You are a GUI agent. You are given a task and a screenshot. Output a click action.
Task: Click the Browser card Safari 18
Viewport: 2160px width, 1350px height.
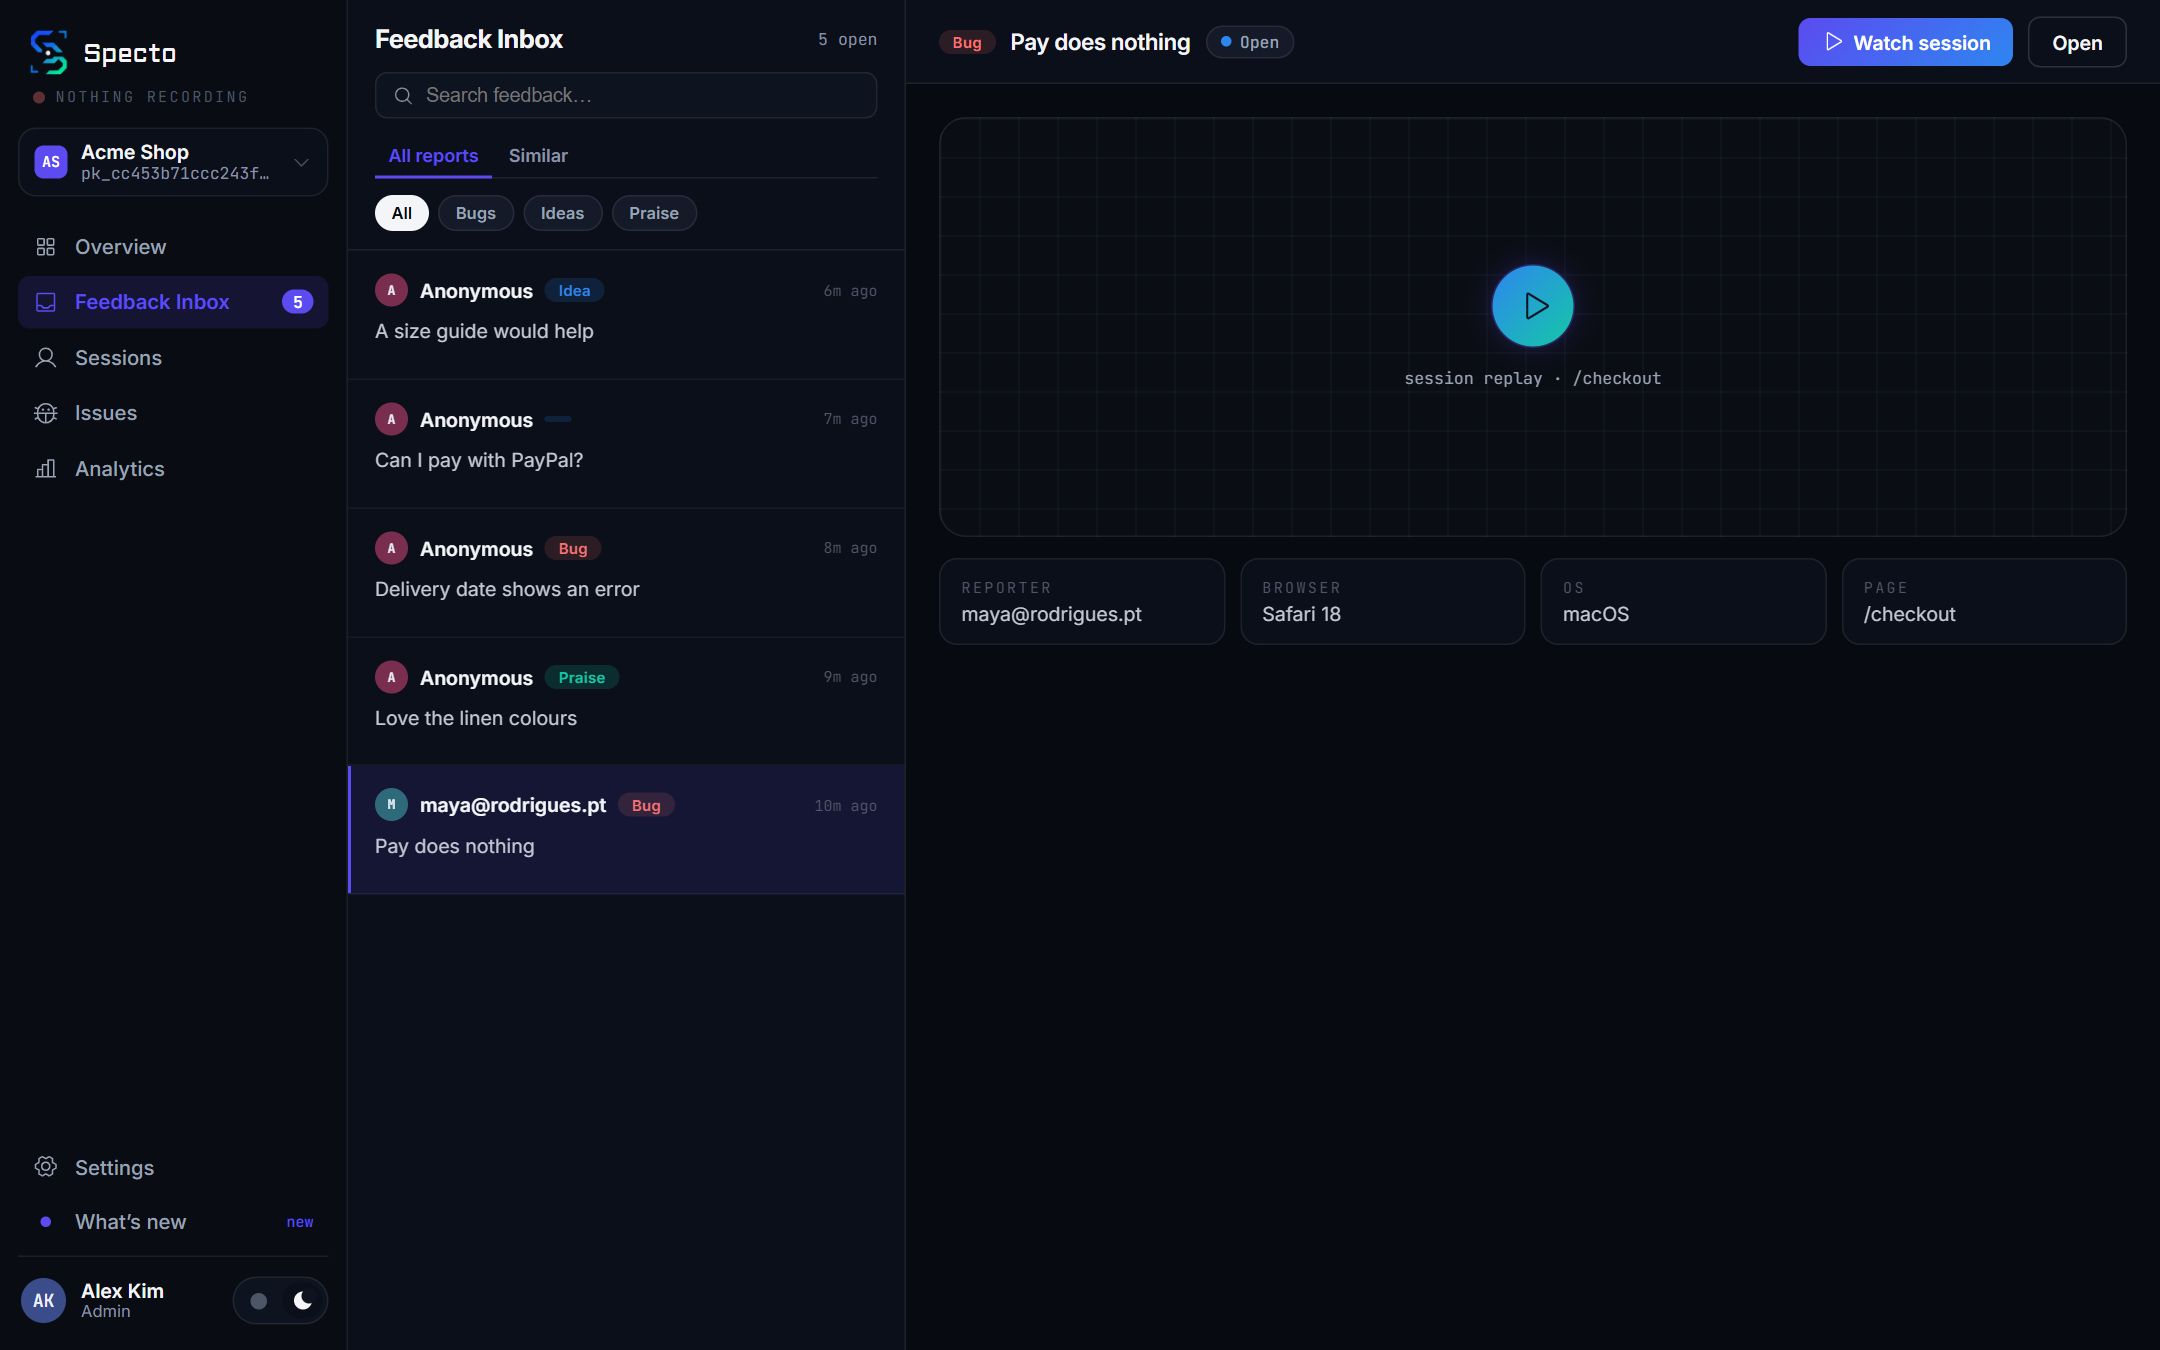[x=1382, y=602]
